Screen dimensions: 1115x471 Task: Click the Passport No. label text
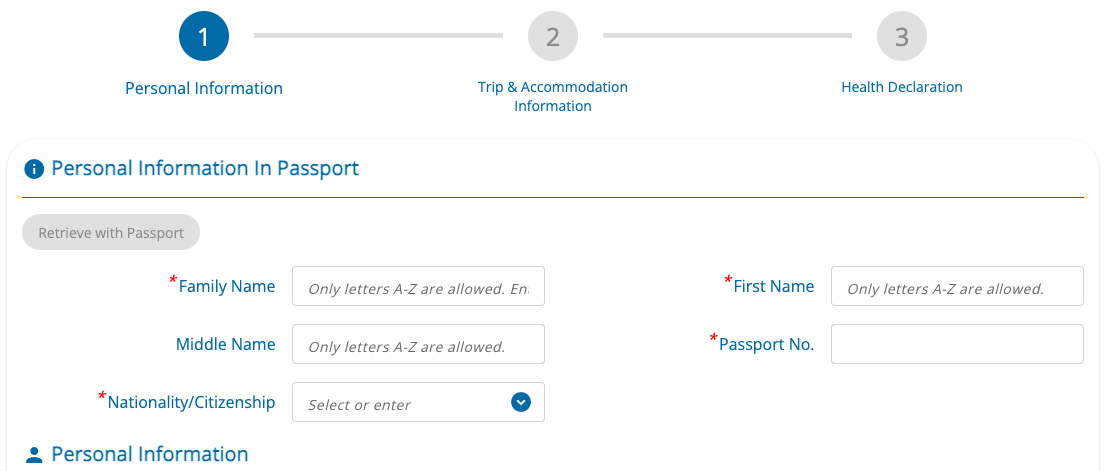(767, 344)
